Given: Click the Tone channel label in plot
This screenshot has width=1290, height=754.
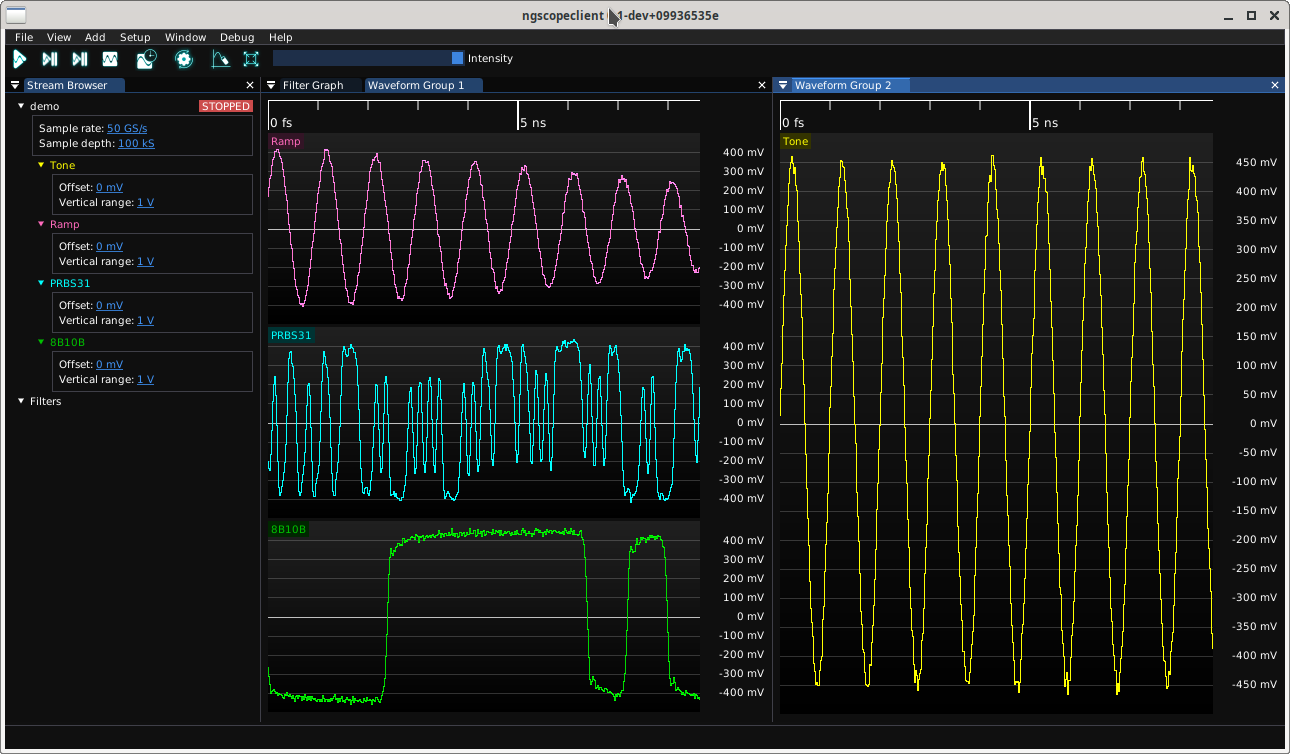Looking at the screenshot, I should (x=796, y=142).
